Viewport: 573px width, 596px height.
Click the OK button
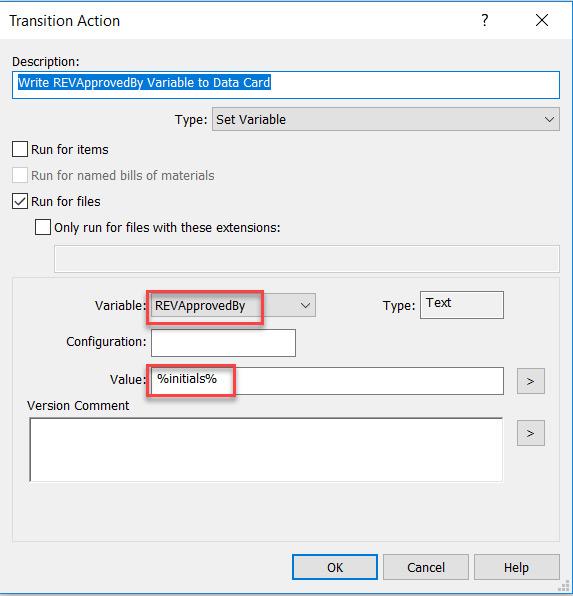click(x=335, y=567)
